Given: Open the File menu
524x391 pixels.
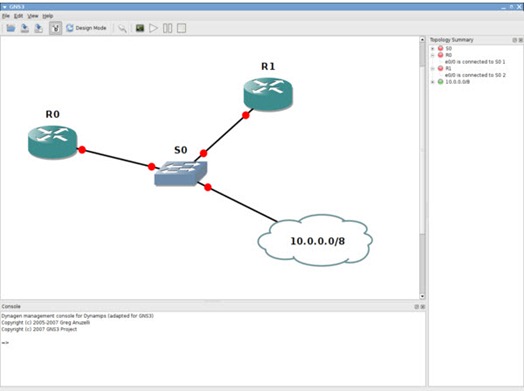Looking at the screenshot, I should point(6,16).
